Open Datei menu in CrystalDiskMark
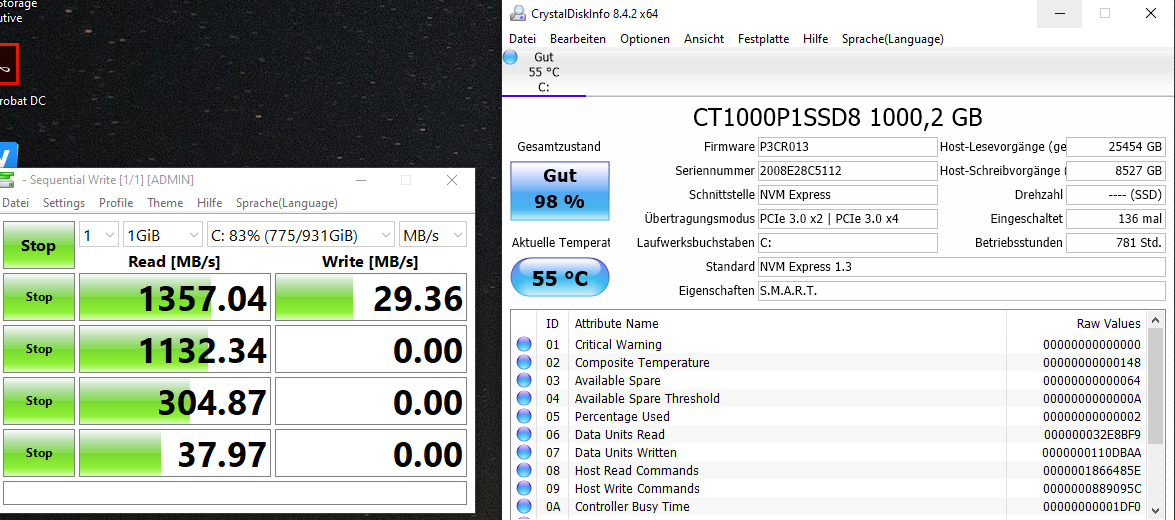The image size is (1175, 520). coord(16,203)
